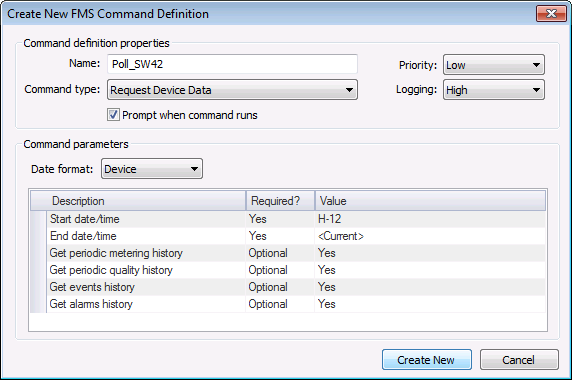Viewport: 572px width, 380px height.
Task: Click Optional cell of metering history row
Action: pyautogui.click(x=280, y=253)
